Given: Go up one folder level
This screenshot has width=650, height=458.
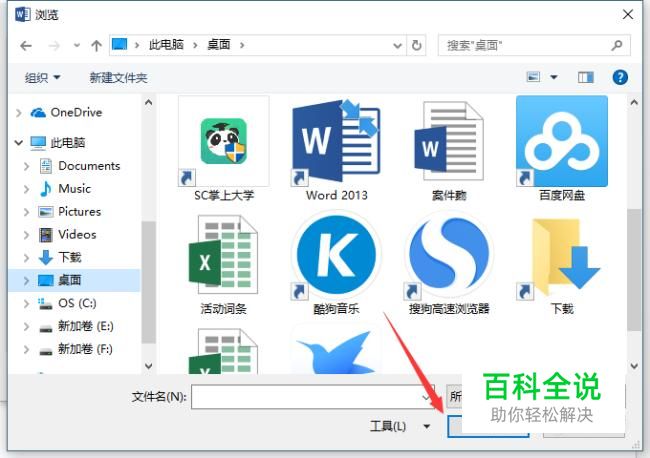Looking at the screenshot, I should [x=96, y=45].
